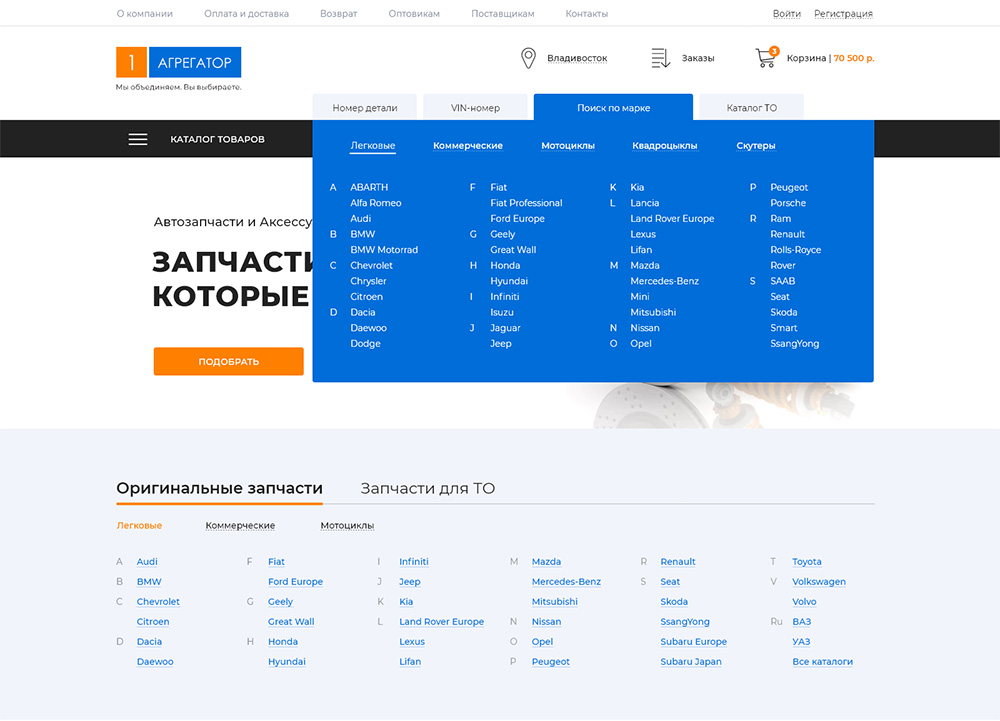Open the УАЗ catalog link
This screenshot has height=721, width=1000.
801,642
